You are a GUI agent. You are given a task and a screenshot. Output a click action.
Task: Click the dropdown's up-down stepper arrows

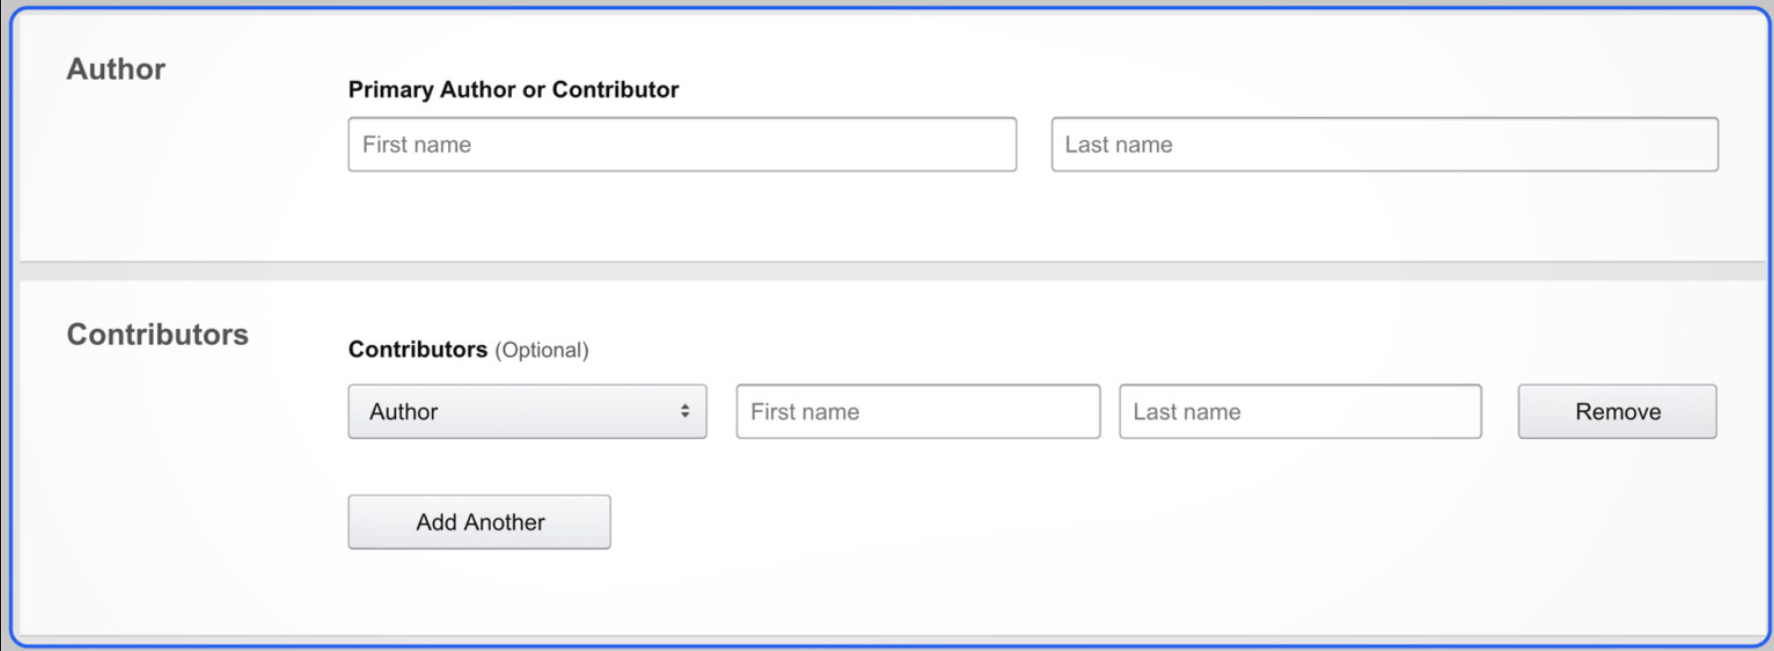click(x=686, y=411)
